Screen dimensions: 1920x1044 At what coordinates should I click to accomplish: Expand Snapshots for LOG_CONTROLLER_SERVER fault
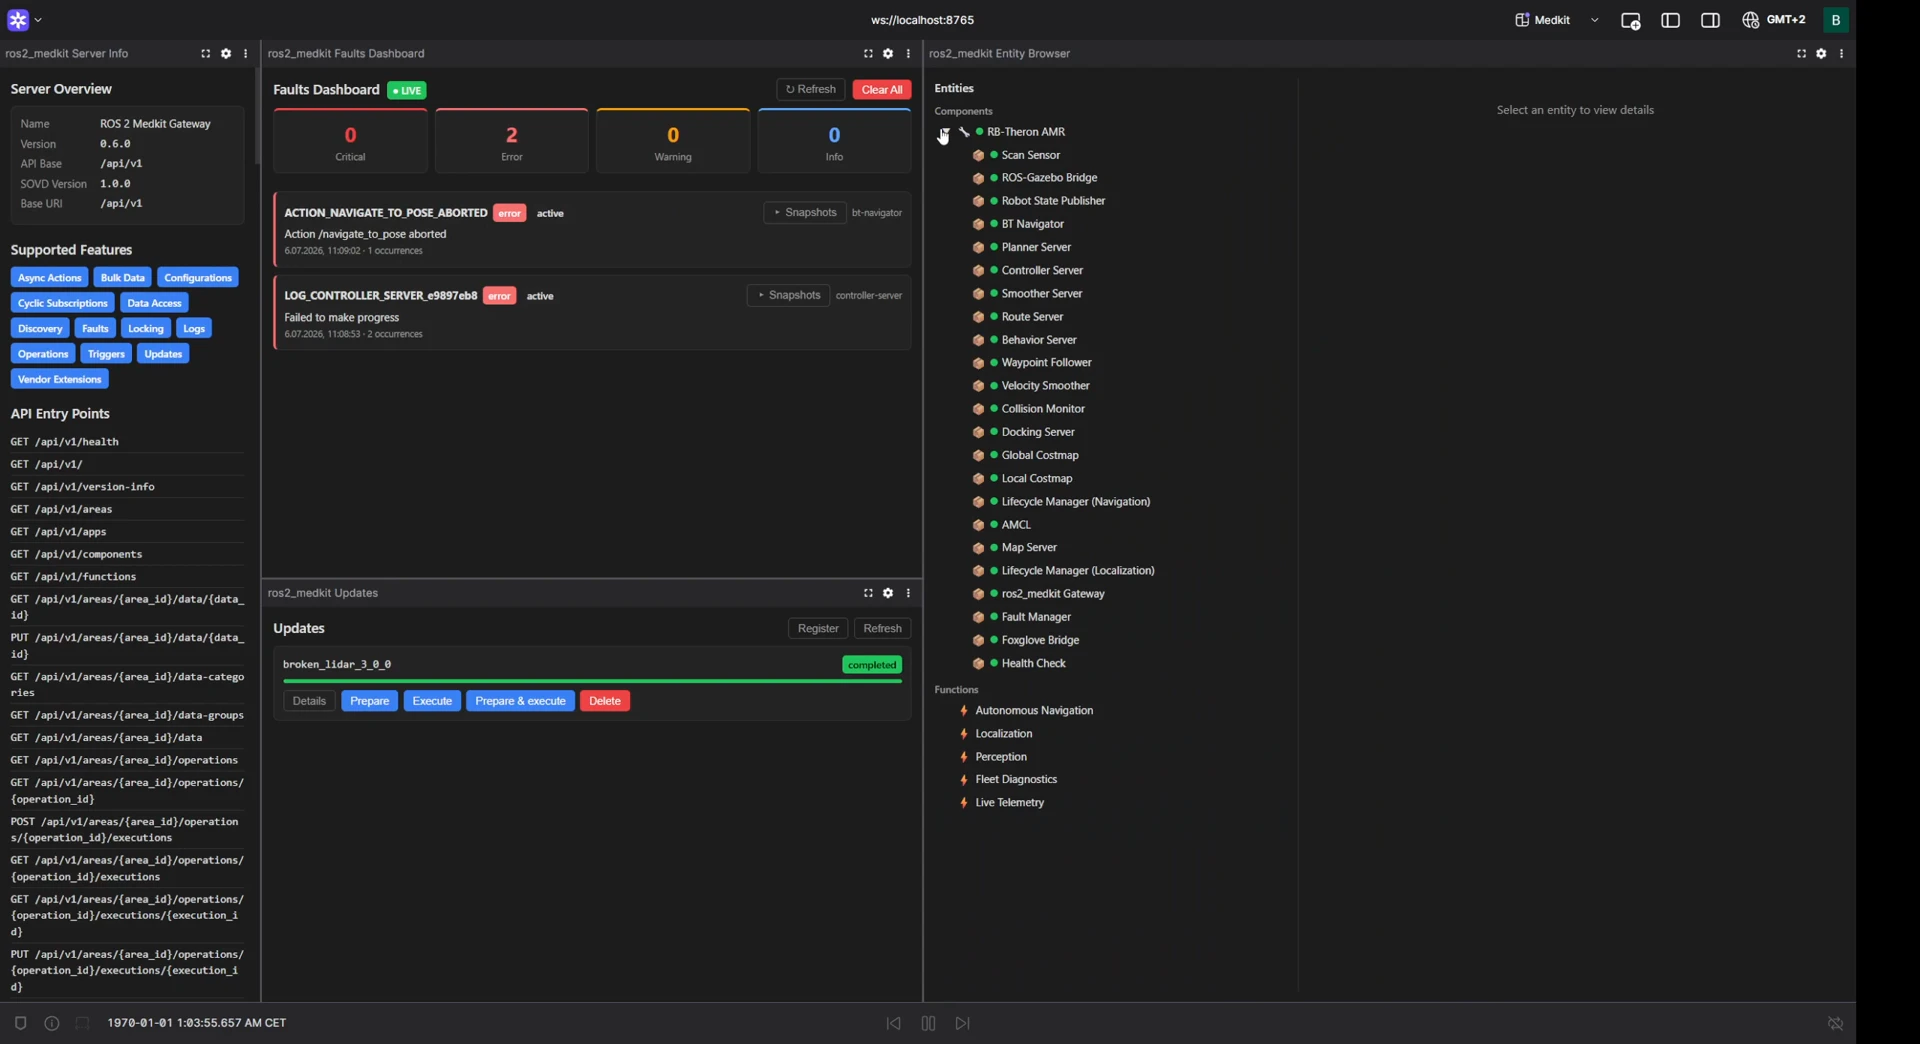point(788,296)
